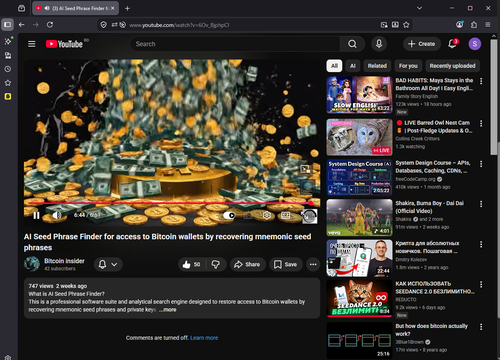The width and height of the screenshot is (500, 360).
Task: Open the Bitcoin insider channel name
Action: tap(64, 261)
